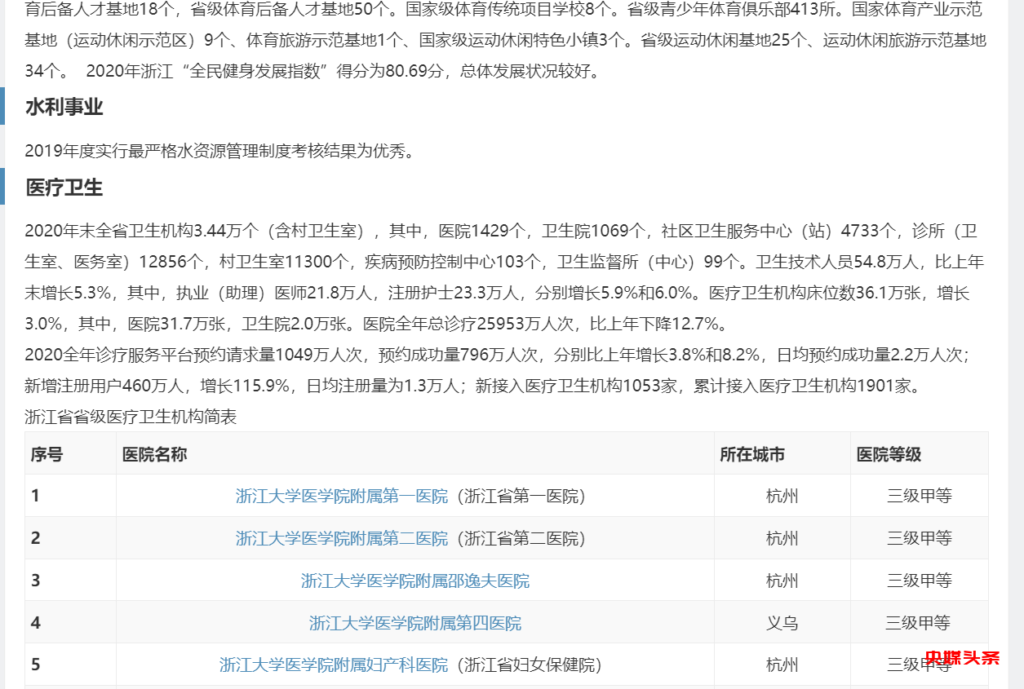The height and width of the screenshot is (689, 1024).
Task: Click the 水利事业 section heading
Action: coord(64,107)
